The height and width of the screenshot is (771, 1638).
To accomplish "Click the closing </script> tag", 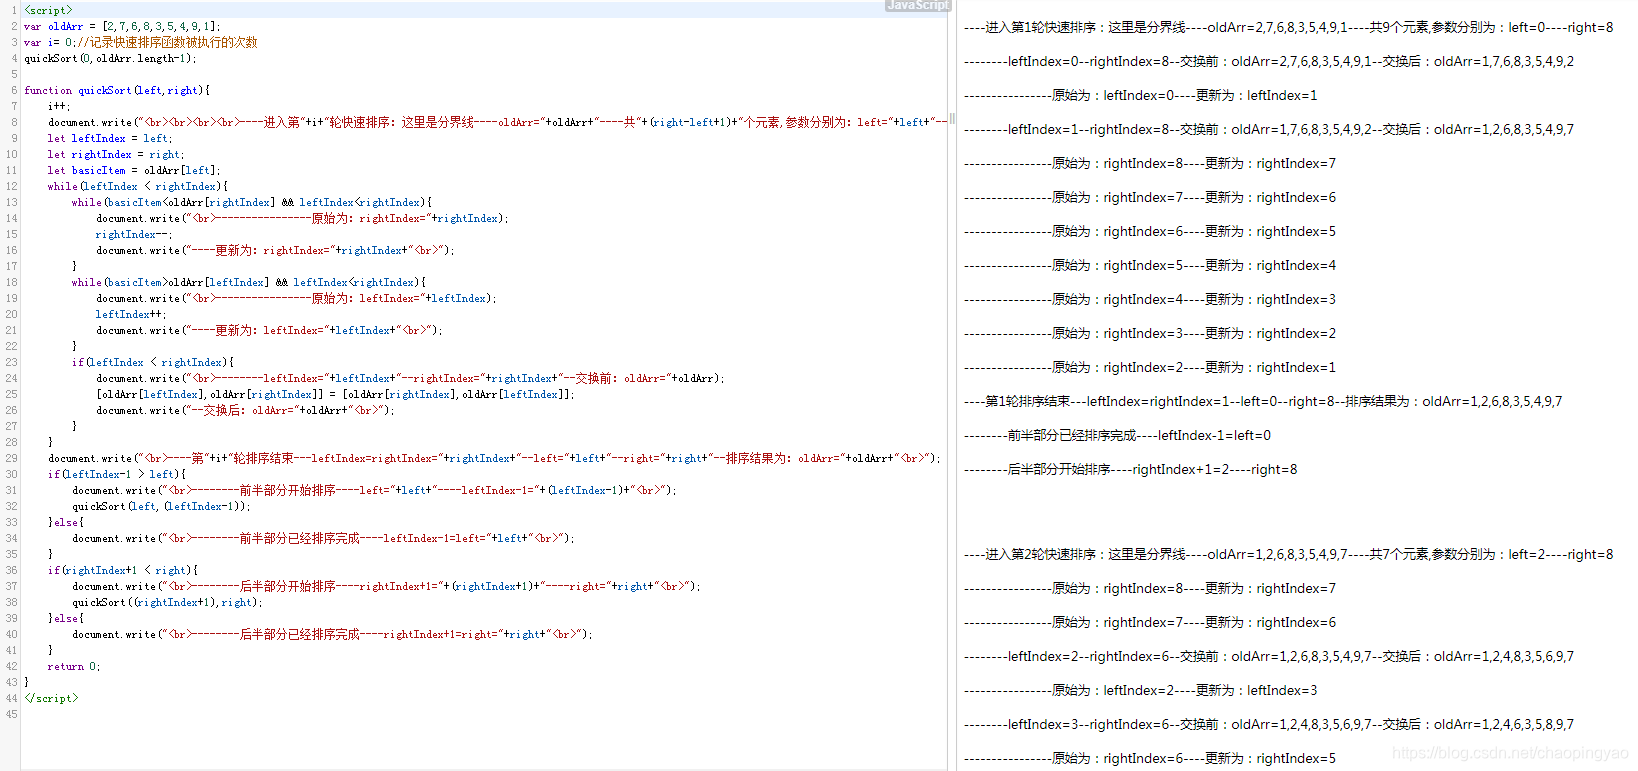I will tap(51, 698).
